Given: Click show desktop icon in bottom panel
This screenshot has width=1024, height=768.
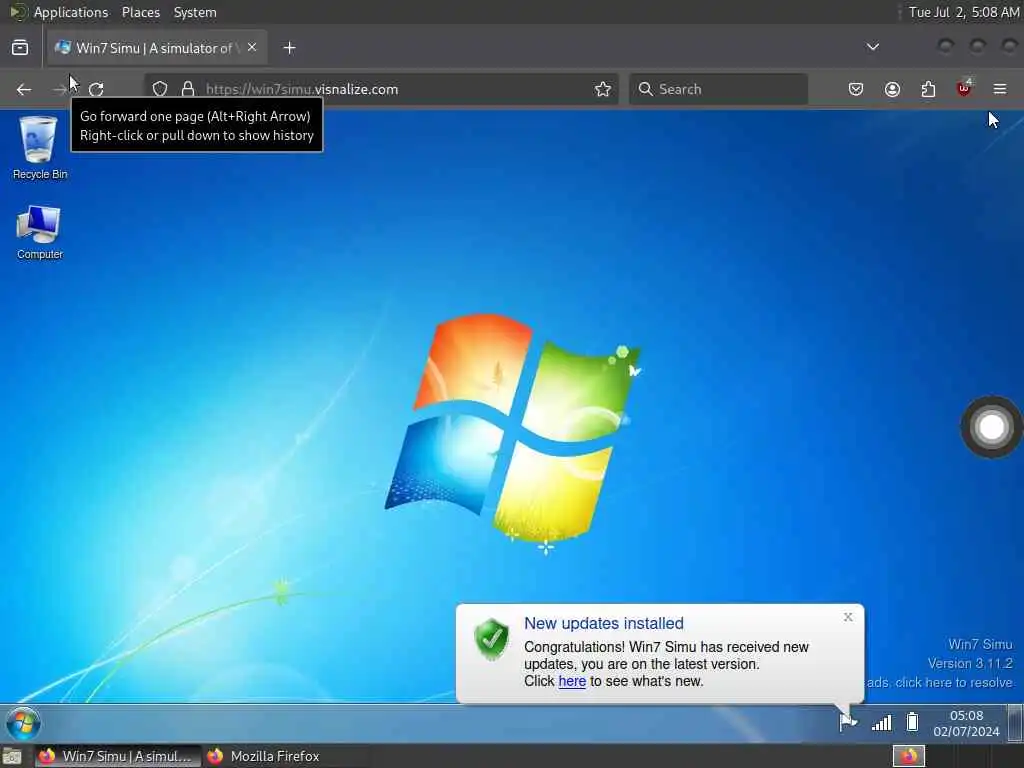Looking at the screenshot, I should [12, 757].
